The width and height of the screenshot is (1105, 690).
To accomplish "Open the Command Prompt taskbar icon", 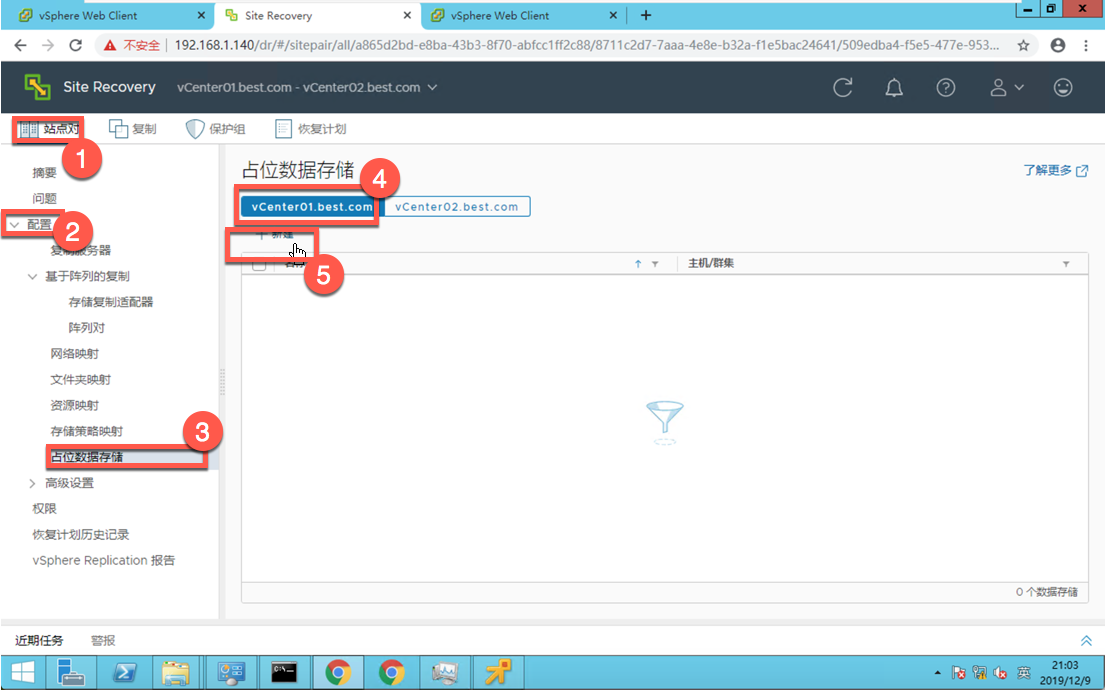I will [284, 672].
